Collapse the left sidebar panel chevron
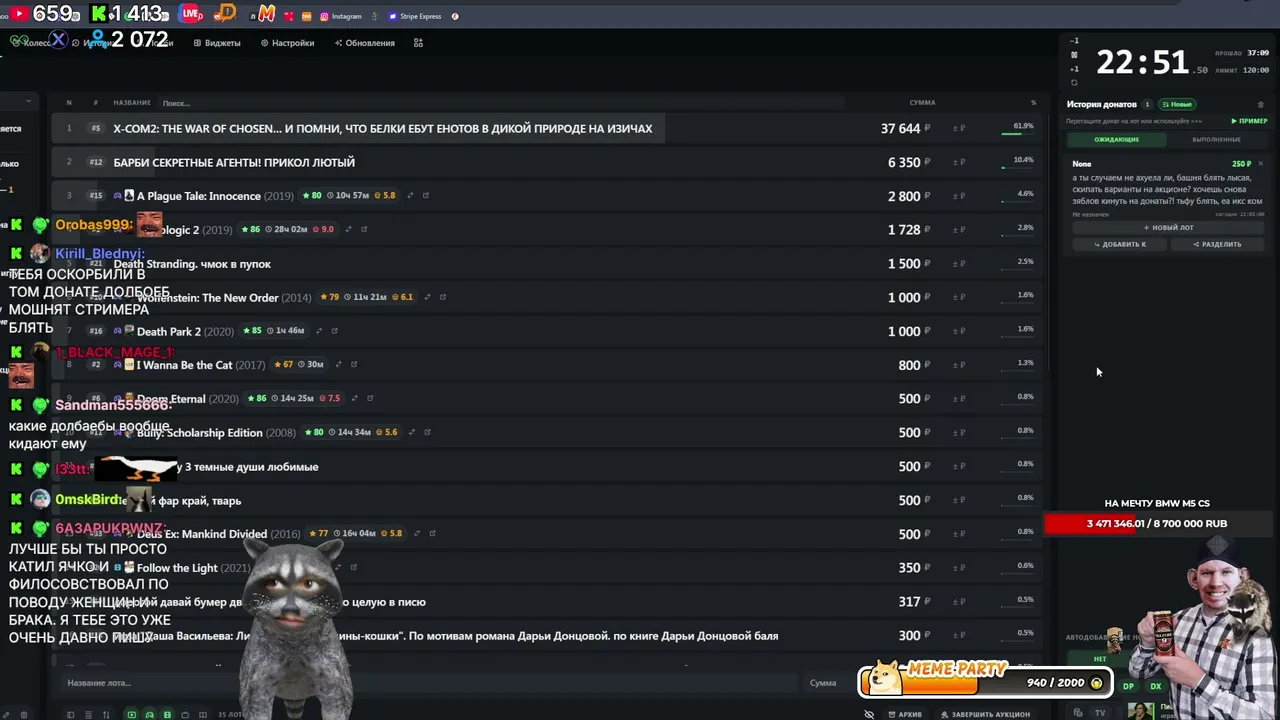The image size is (1280, 720). pyautogui.click(x=28, y=102)
